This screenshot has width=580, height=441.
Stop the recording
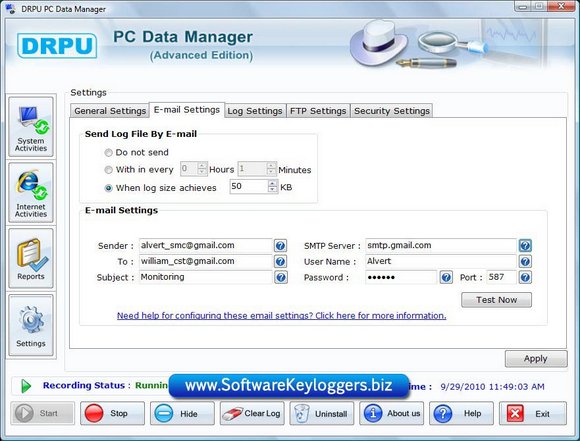tap(112, 413)
